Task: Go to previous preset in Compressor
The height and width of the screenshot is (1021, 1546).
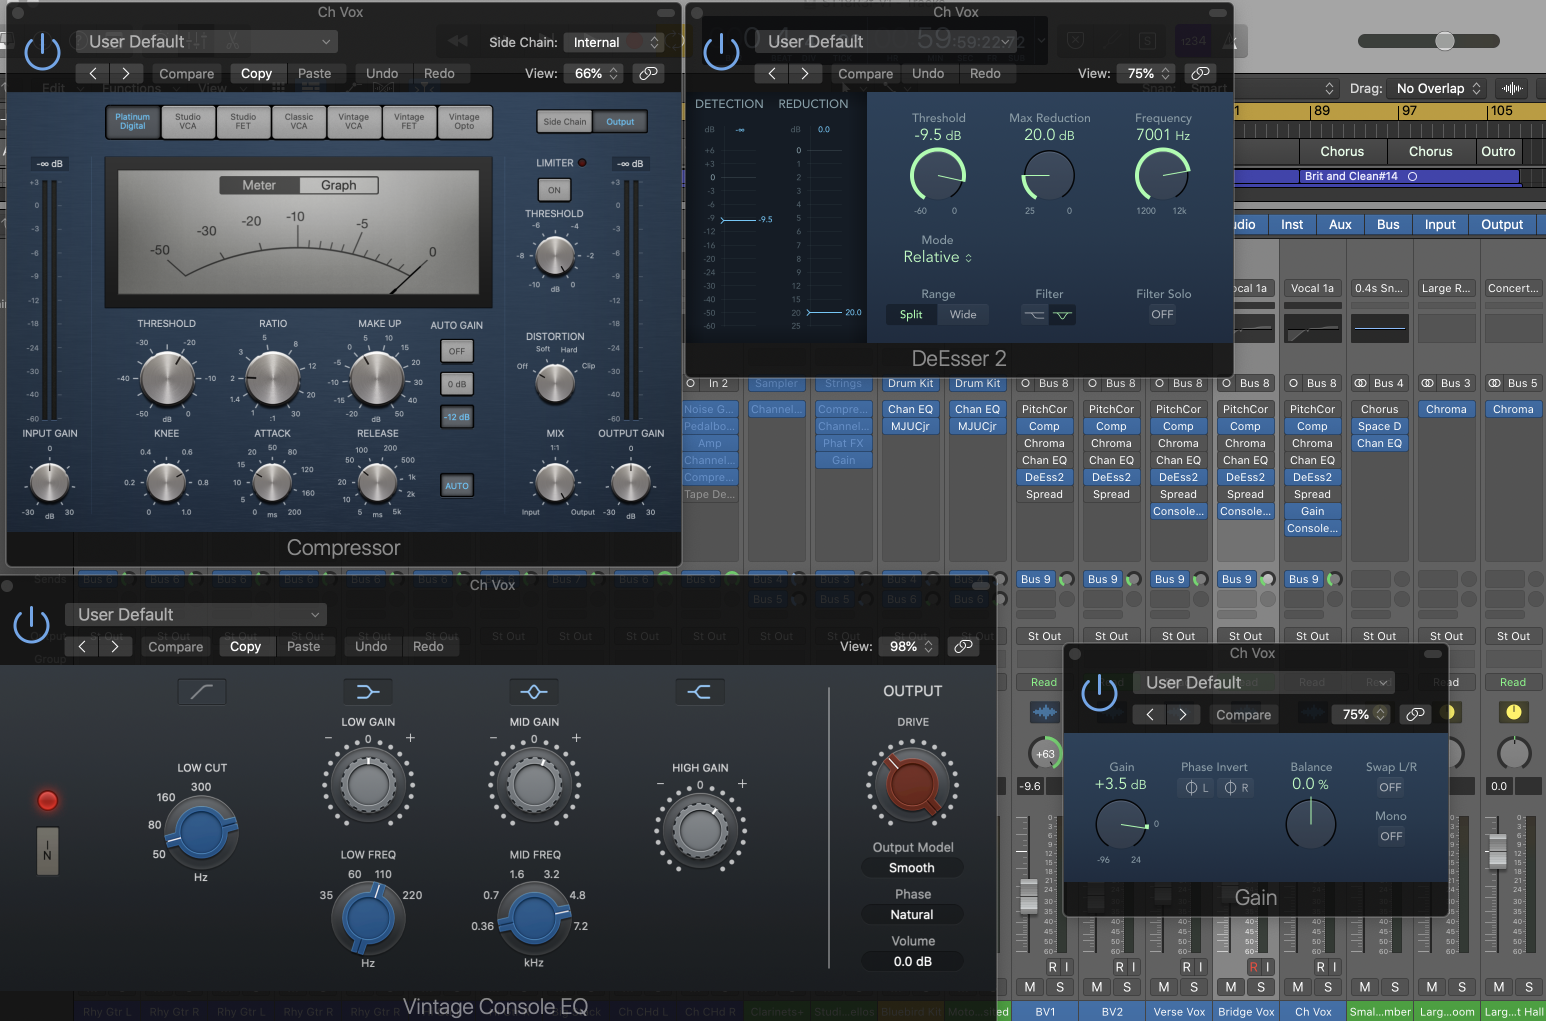Action: [x=92, y=73]
